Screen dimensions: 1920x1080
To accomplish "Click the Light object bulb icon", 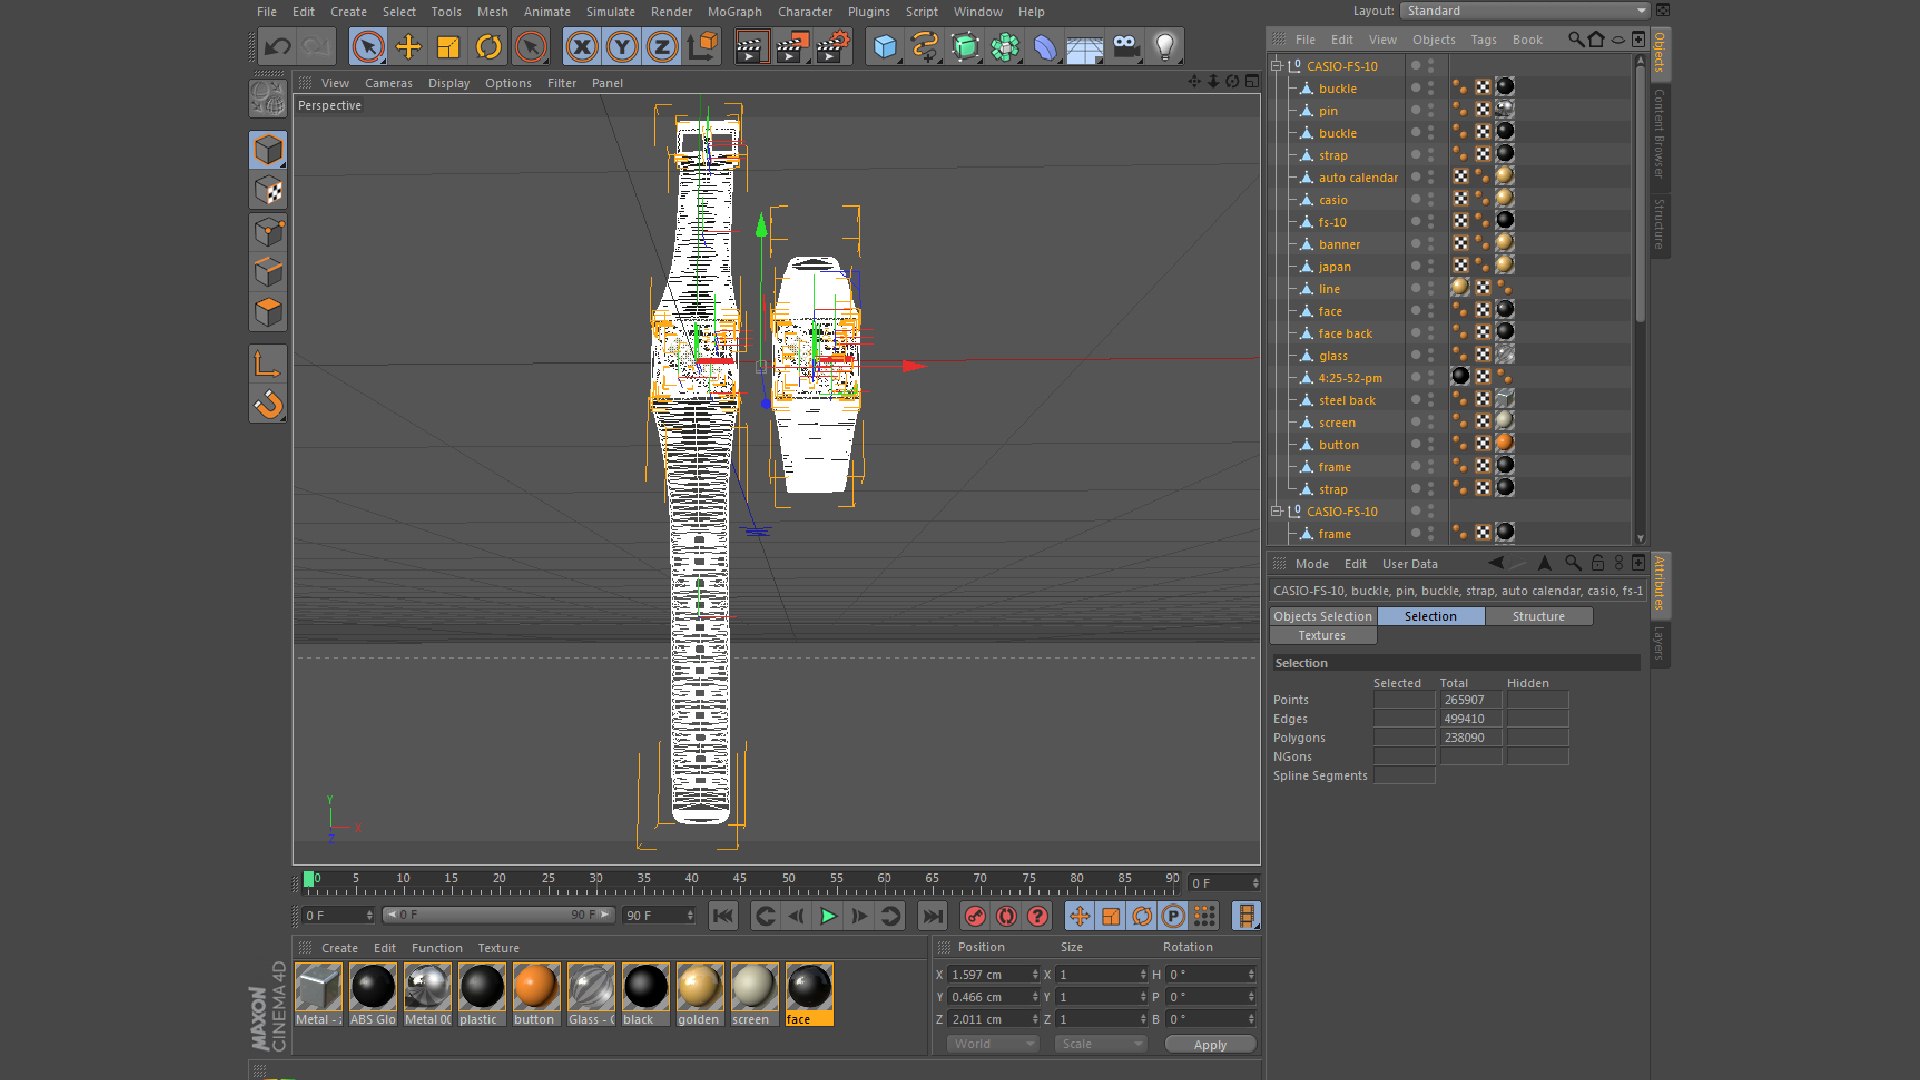I will (x=1164, y=47).
